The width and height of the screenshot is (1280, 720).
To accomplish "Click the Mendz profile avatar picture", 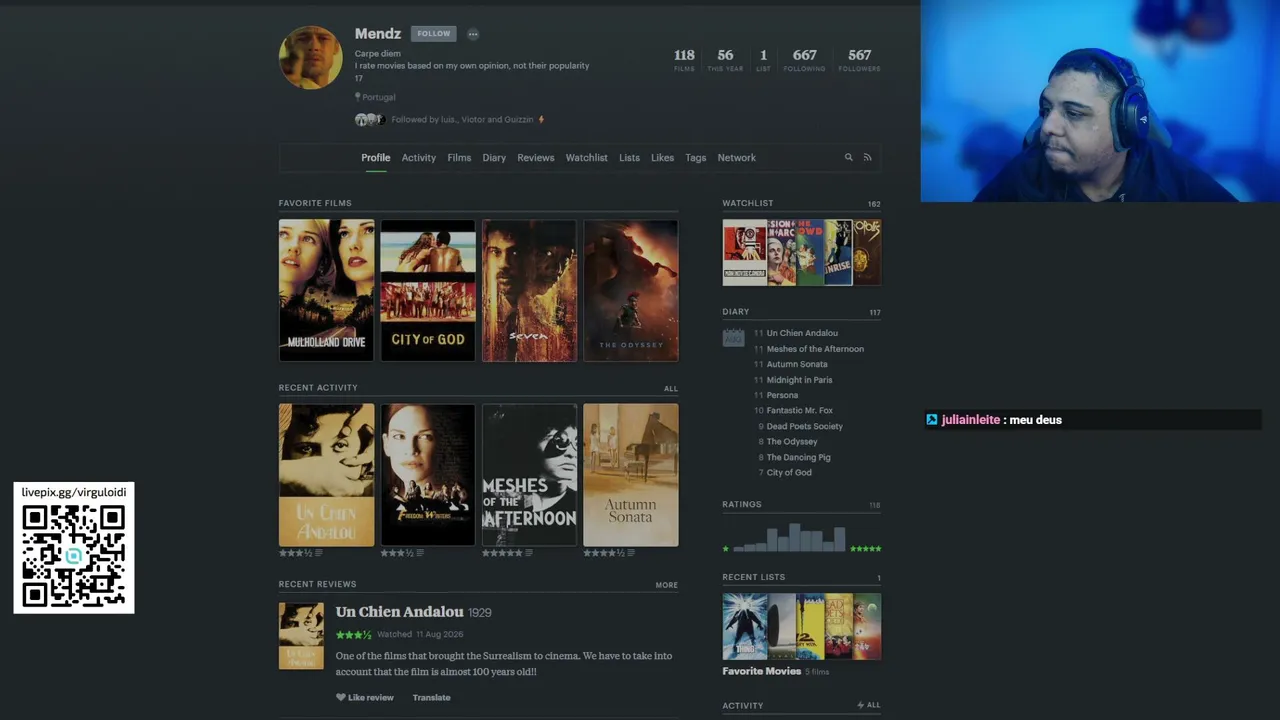I will pyautogui.click(x=310, y=57).
